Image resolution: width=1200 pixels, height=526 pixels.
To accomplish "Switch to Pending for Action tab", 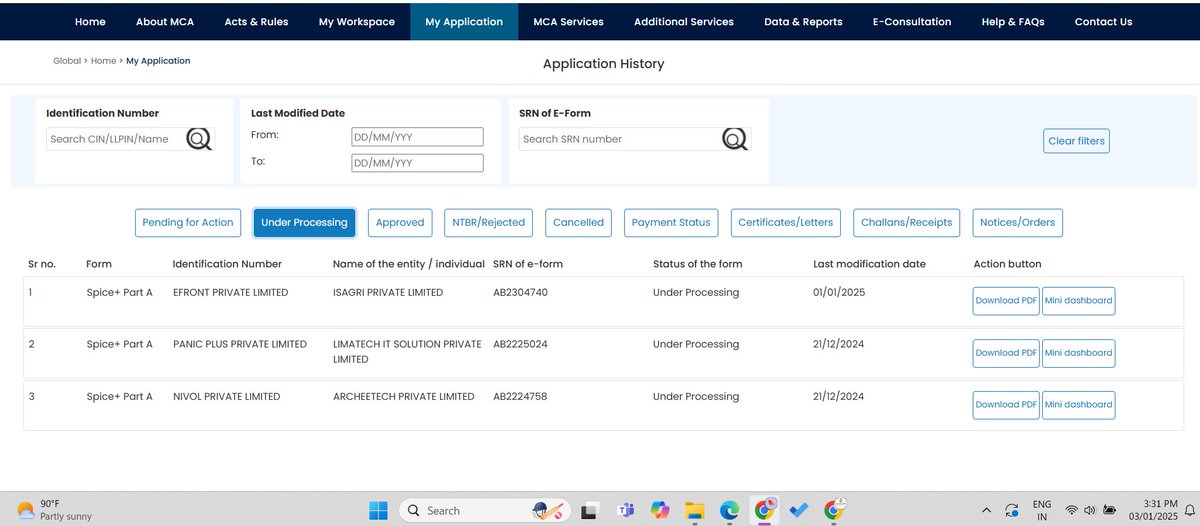I will point(188,223).
